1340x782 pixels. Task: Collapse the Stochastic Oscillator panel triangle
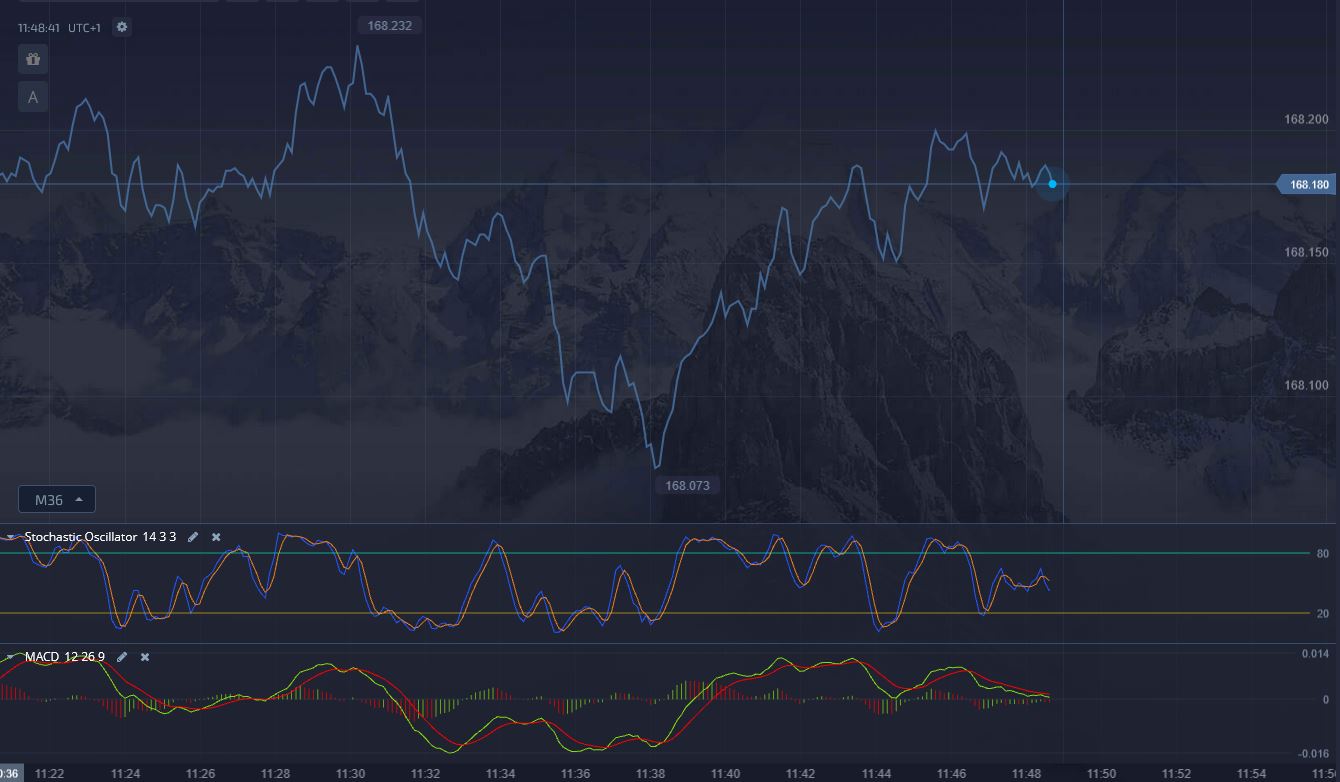[x=11, y=537]
